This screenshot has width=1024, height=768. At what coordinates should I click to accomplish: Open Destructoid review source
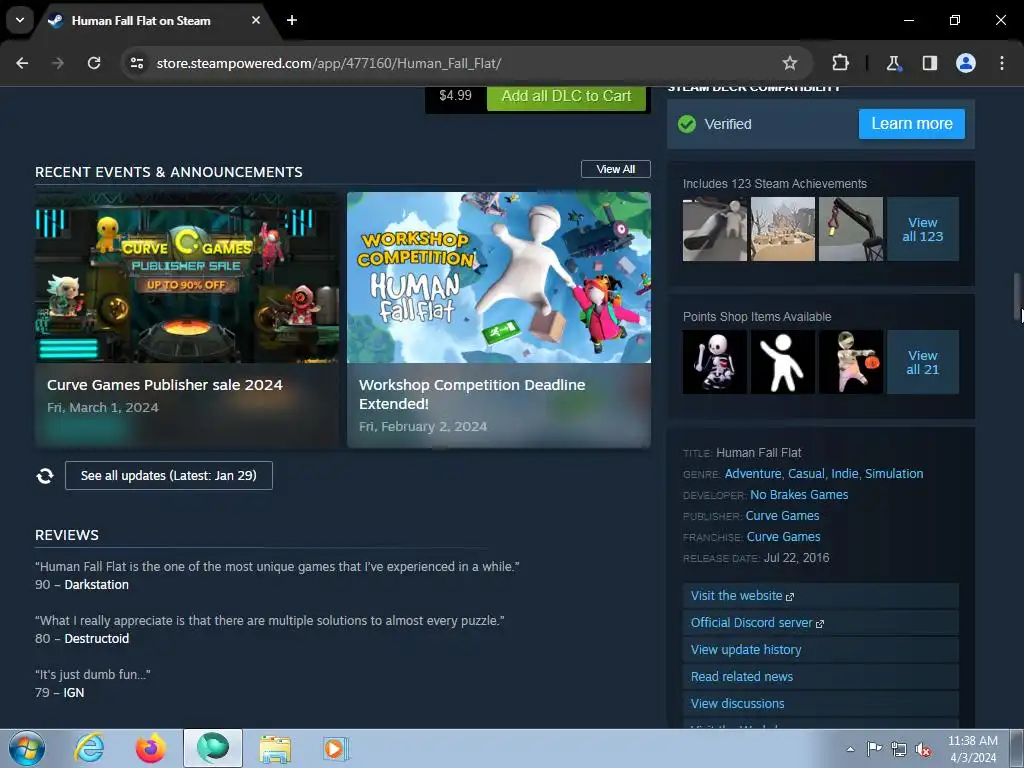click(97, 638)
